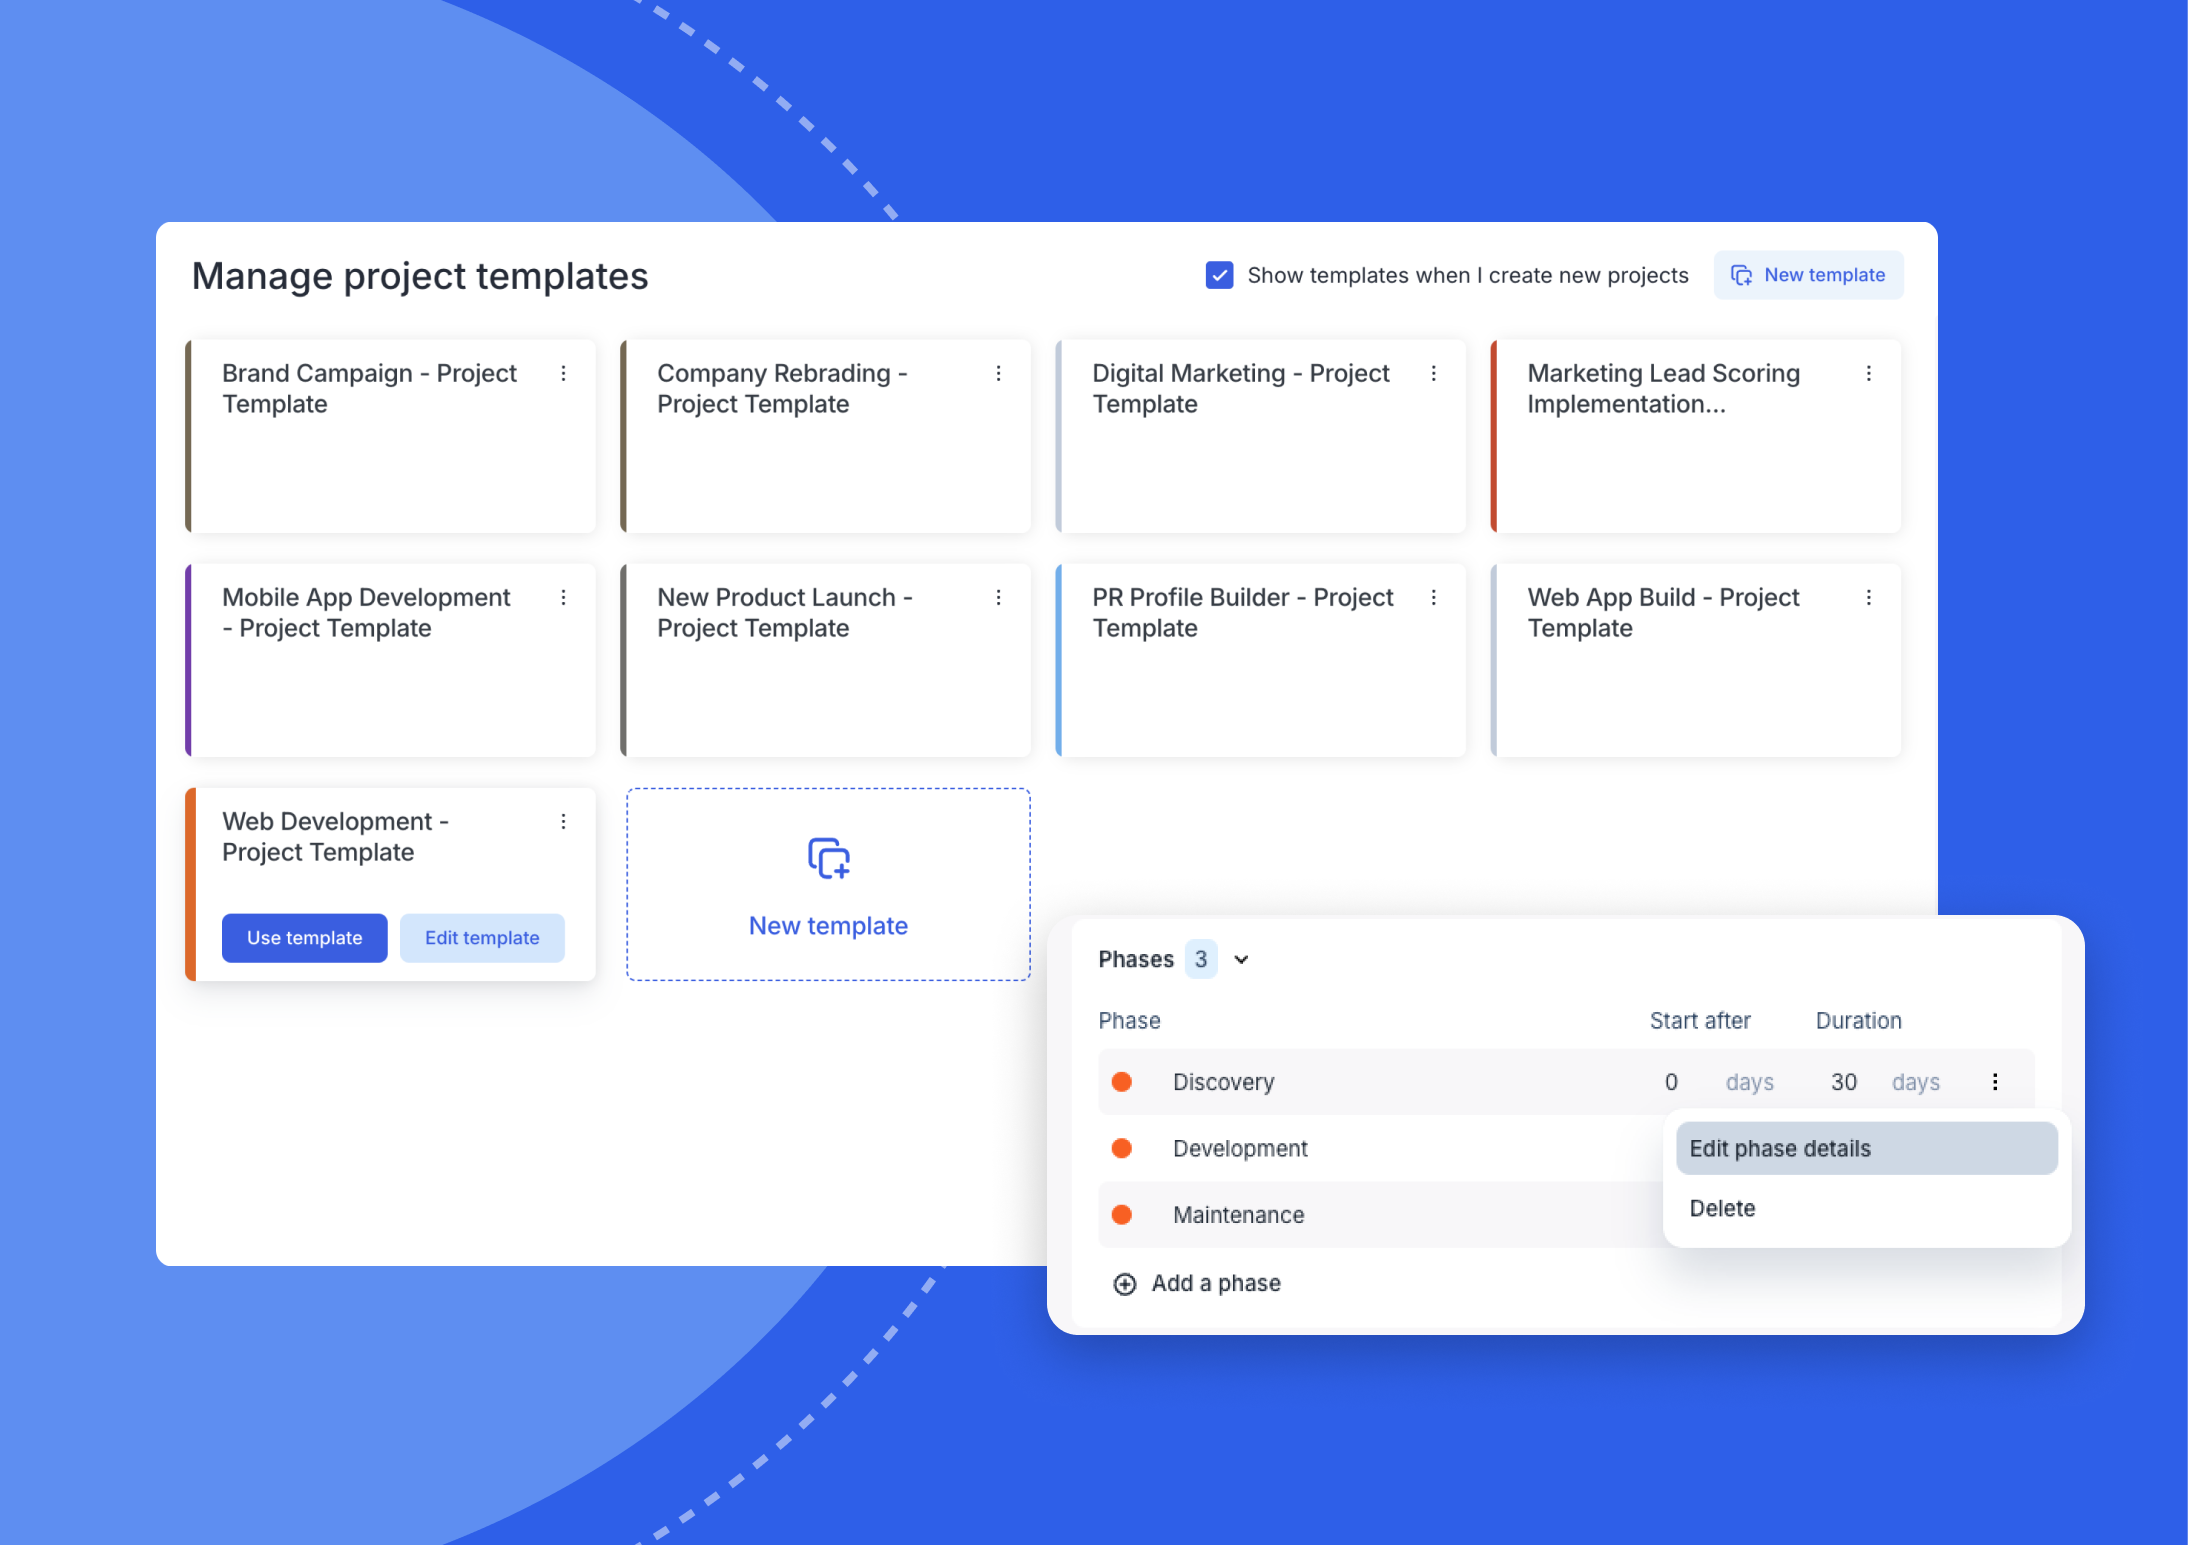
Task: Open options menu on Mobile App Development template
Action: 564,597
